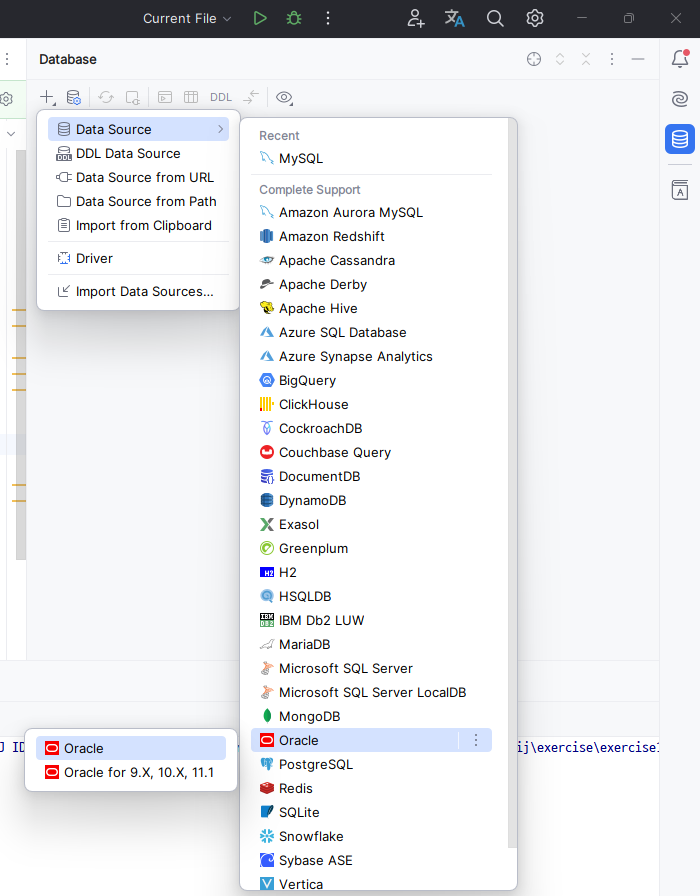
Task: Choose Apache Hive
Action: (x=371, y=309)
